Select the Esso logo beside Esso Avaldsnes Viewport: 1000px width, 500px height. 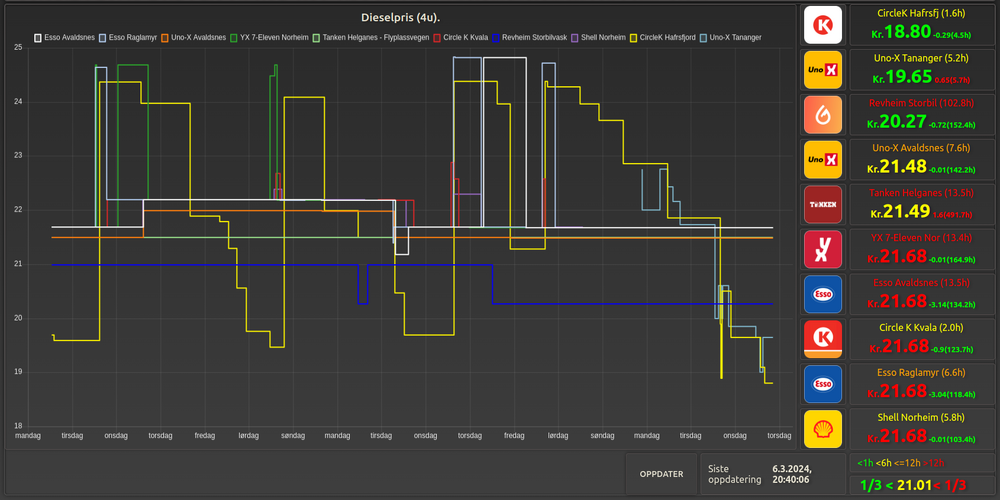click(823, 294)
